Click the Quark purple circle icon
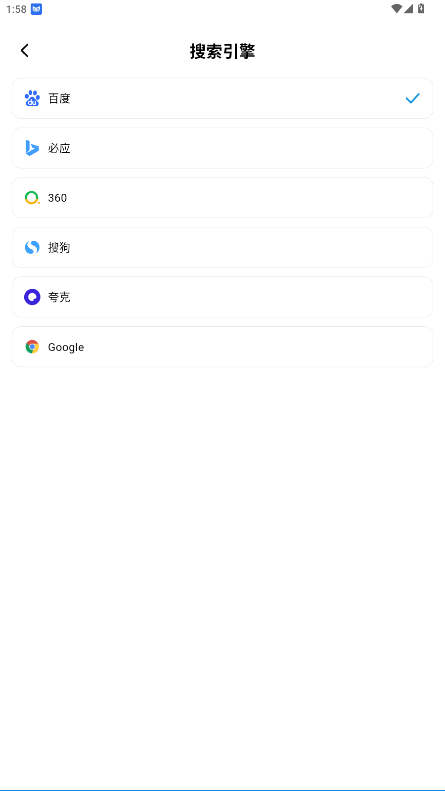The image size is (445, 791). [32, 297]
